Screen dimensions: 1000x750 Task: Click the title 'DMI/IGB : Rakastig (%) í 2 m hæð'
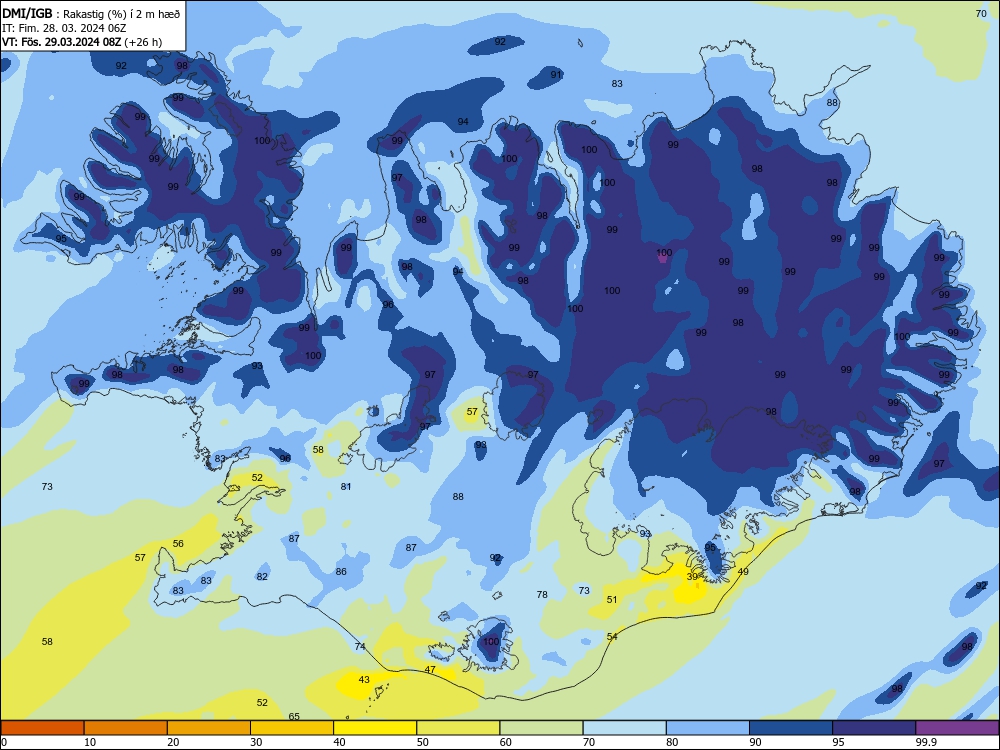(91, 13)
